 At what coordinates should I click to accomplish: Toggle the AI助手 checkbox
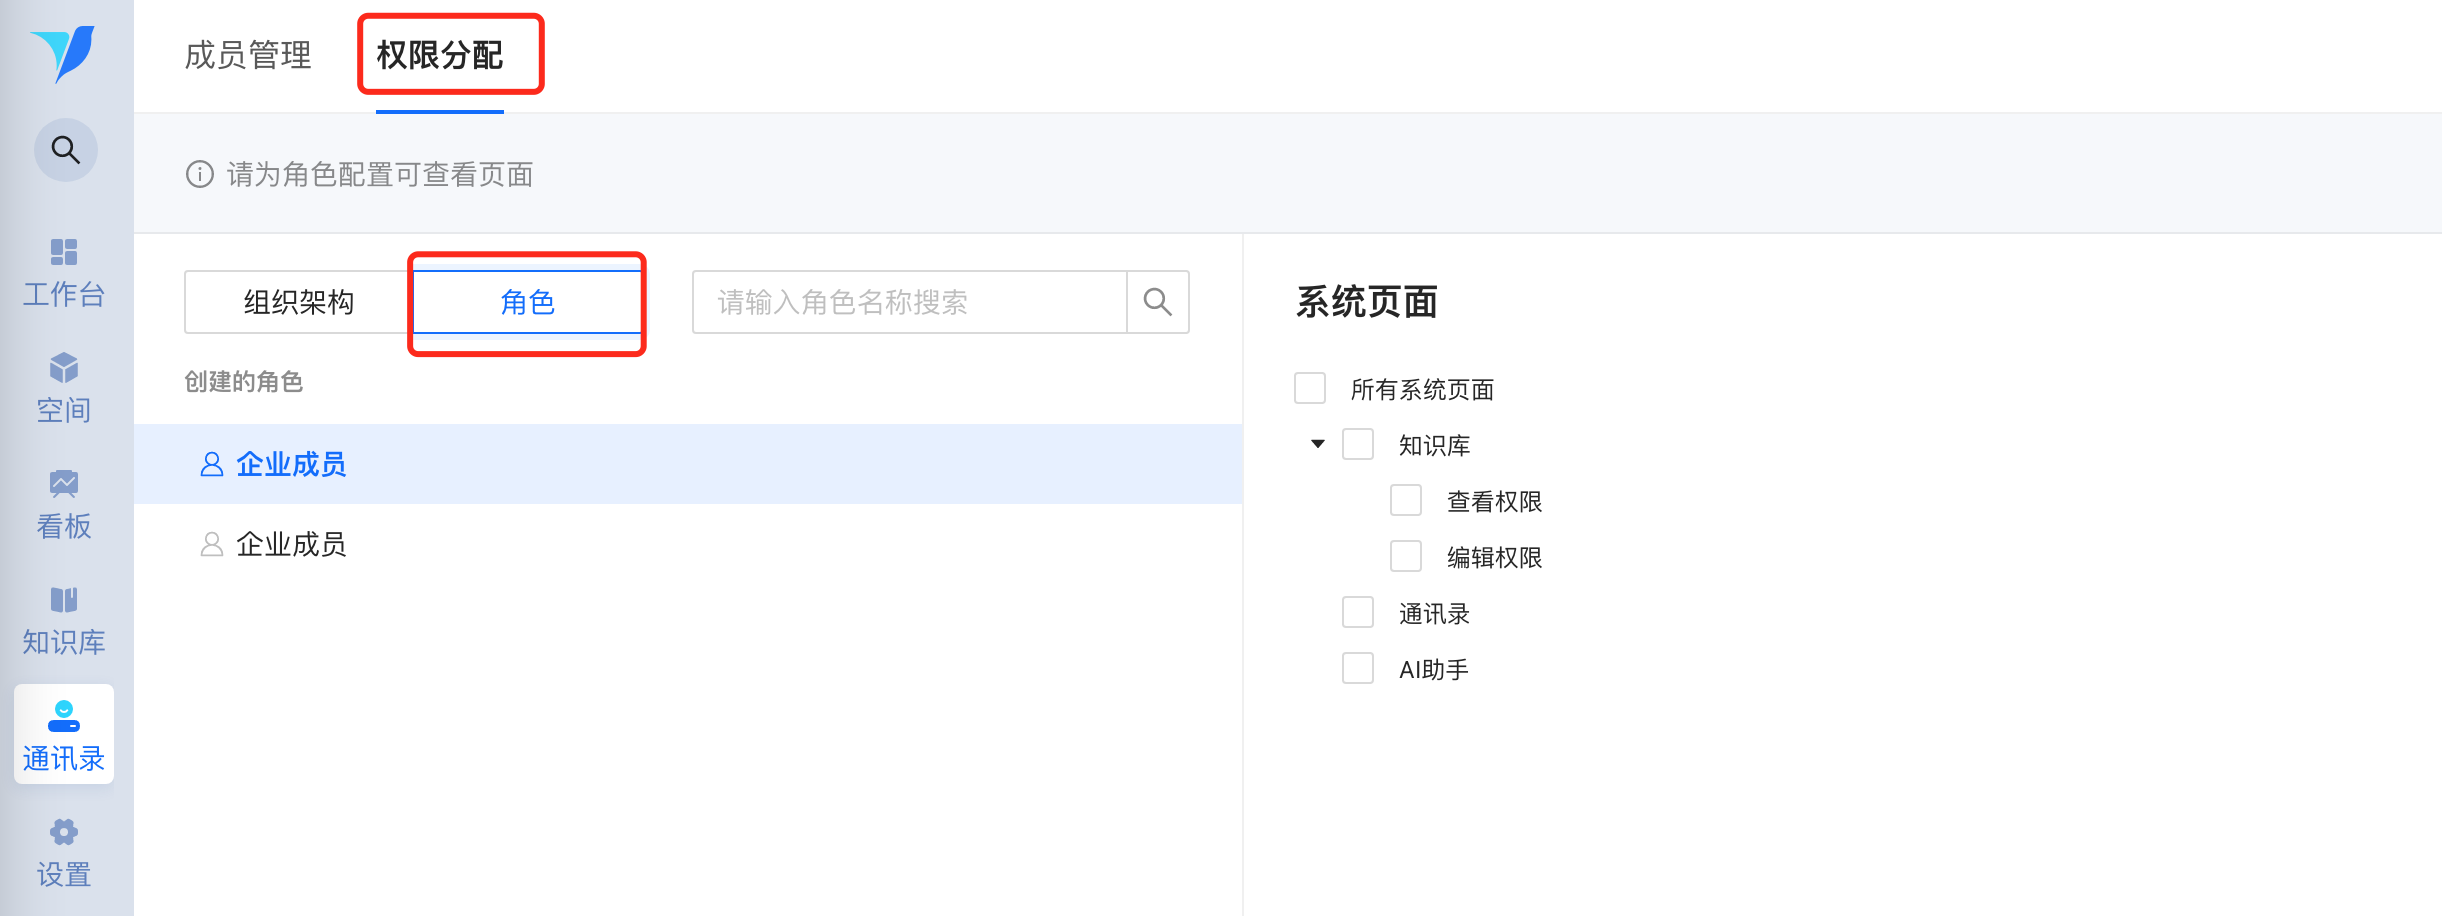1358,668
